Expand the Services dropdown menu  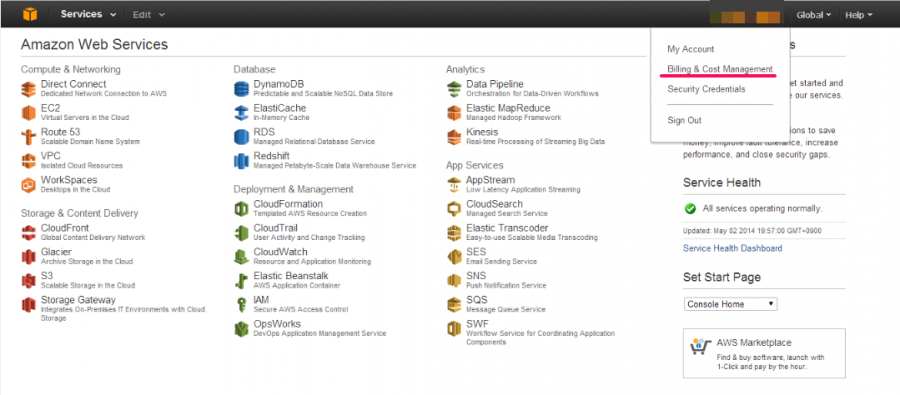pos(88,14)
